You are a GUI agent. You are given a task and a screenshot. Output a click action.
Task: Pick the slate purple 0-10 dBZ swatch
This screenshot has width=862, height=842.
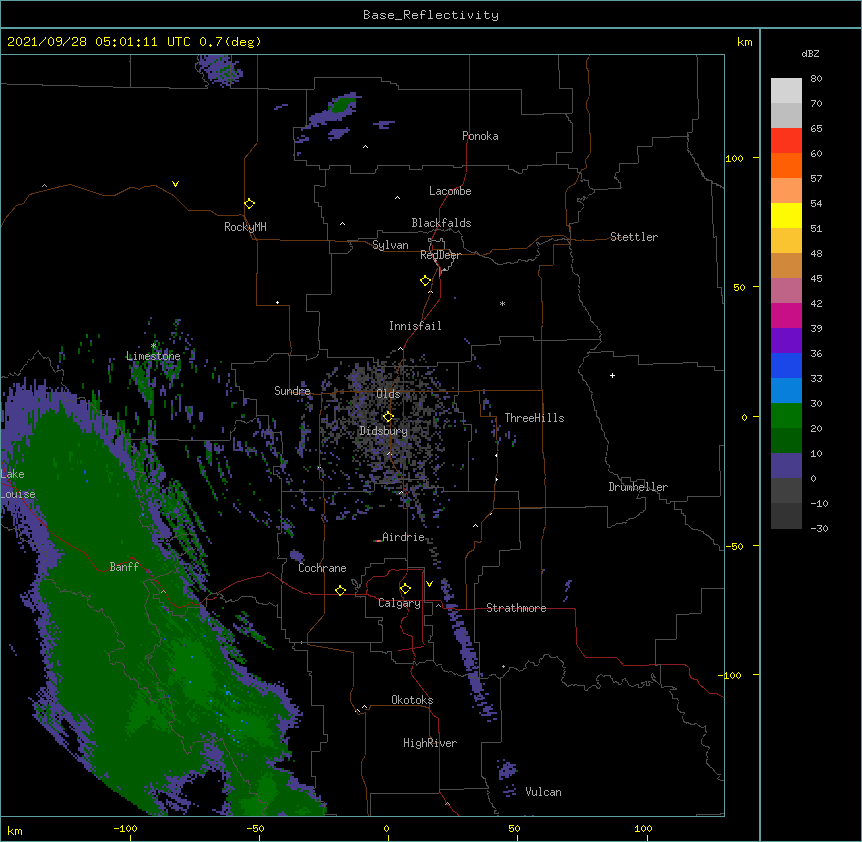[x=786, y=466]
